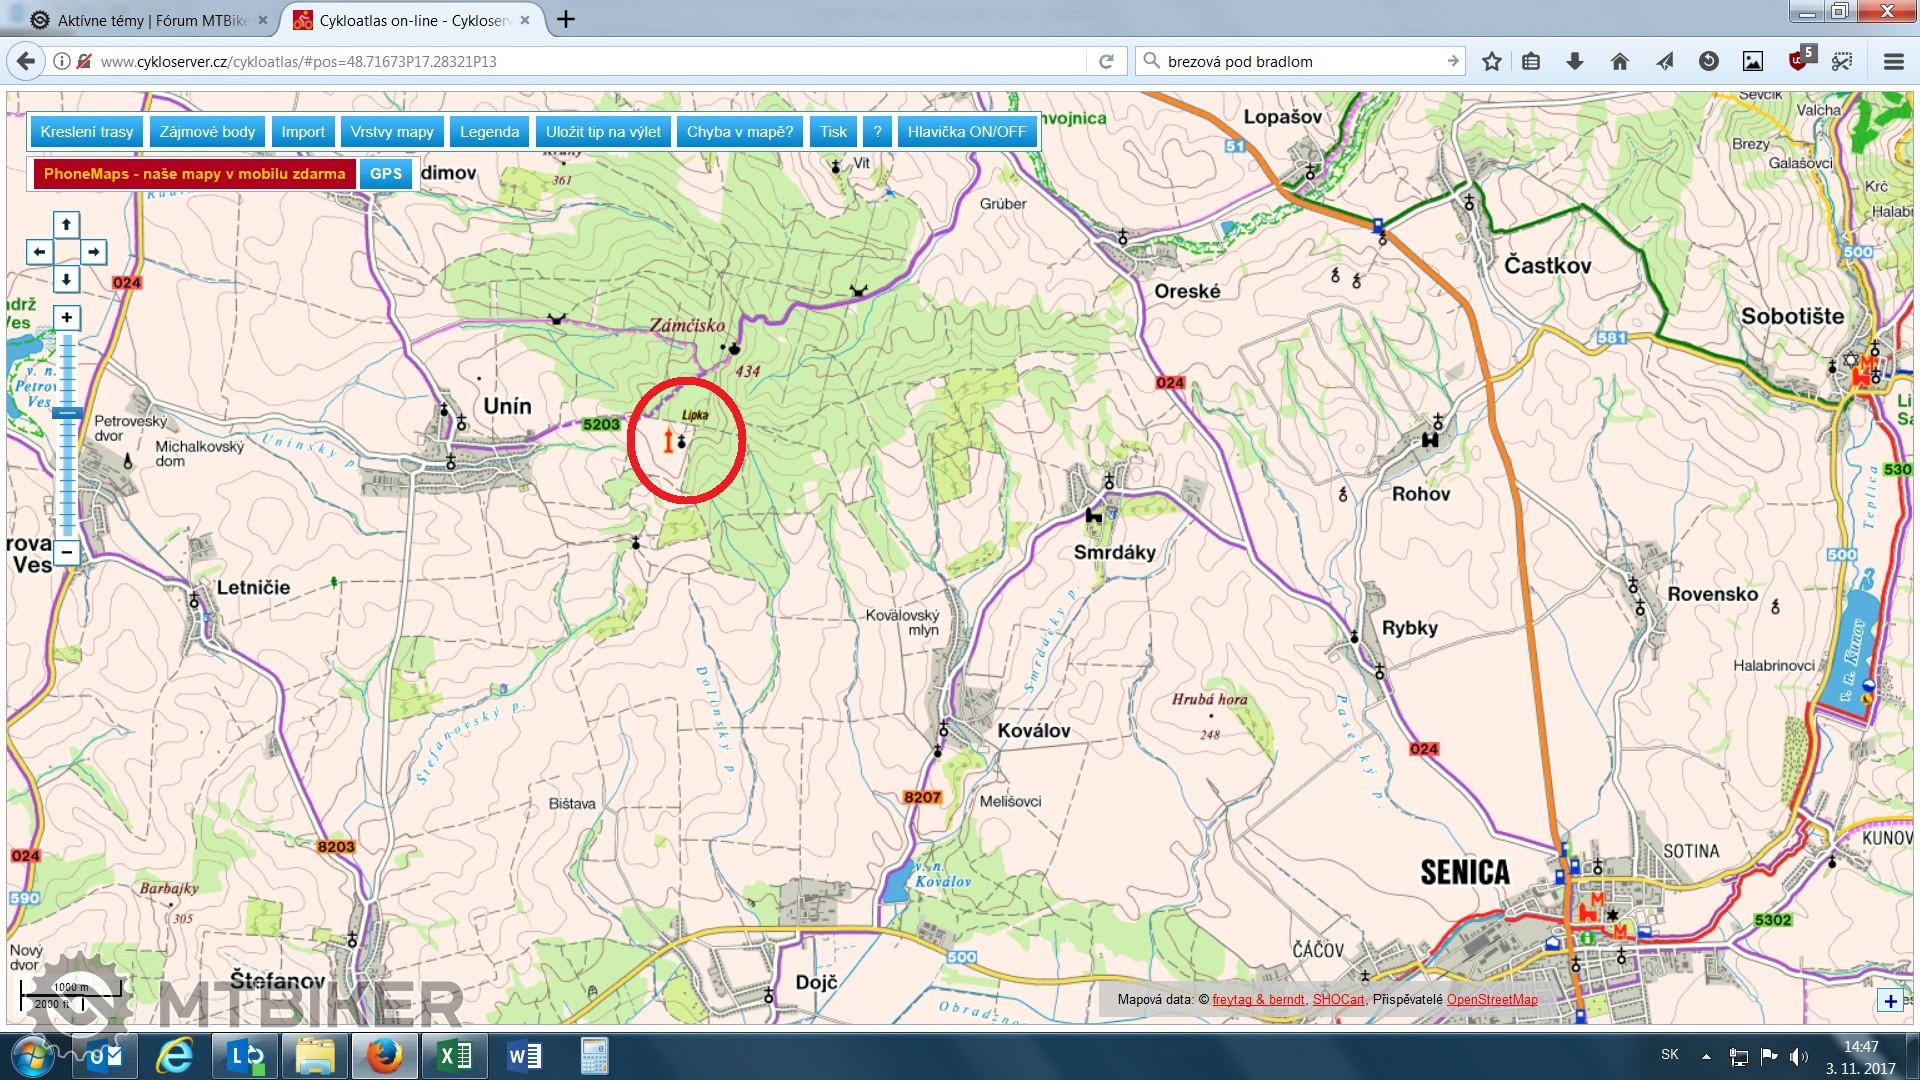
Task: Zoom in with the plus button
Action: coord(66,318)
